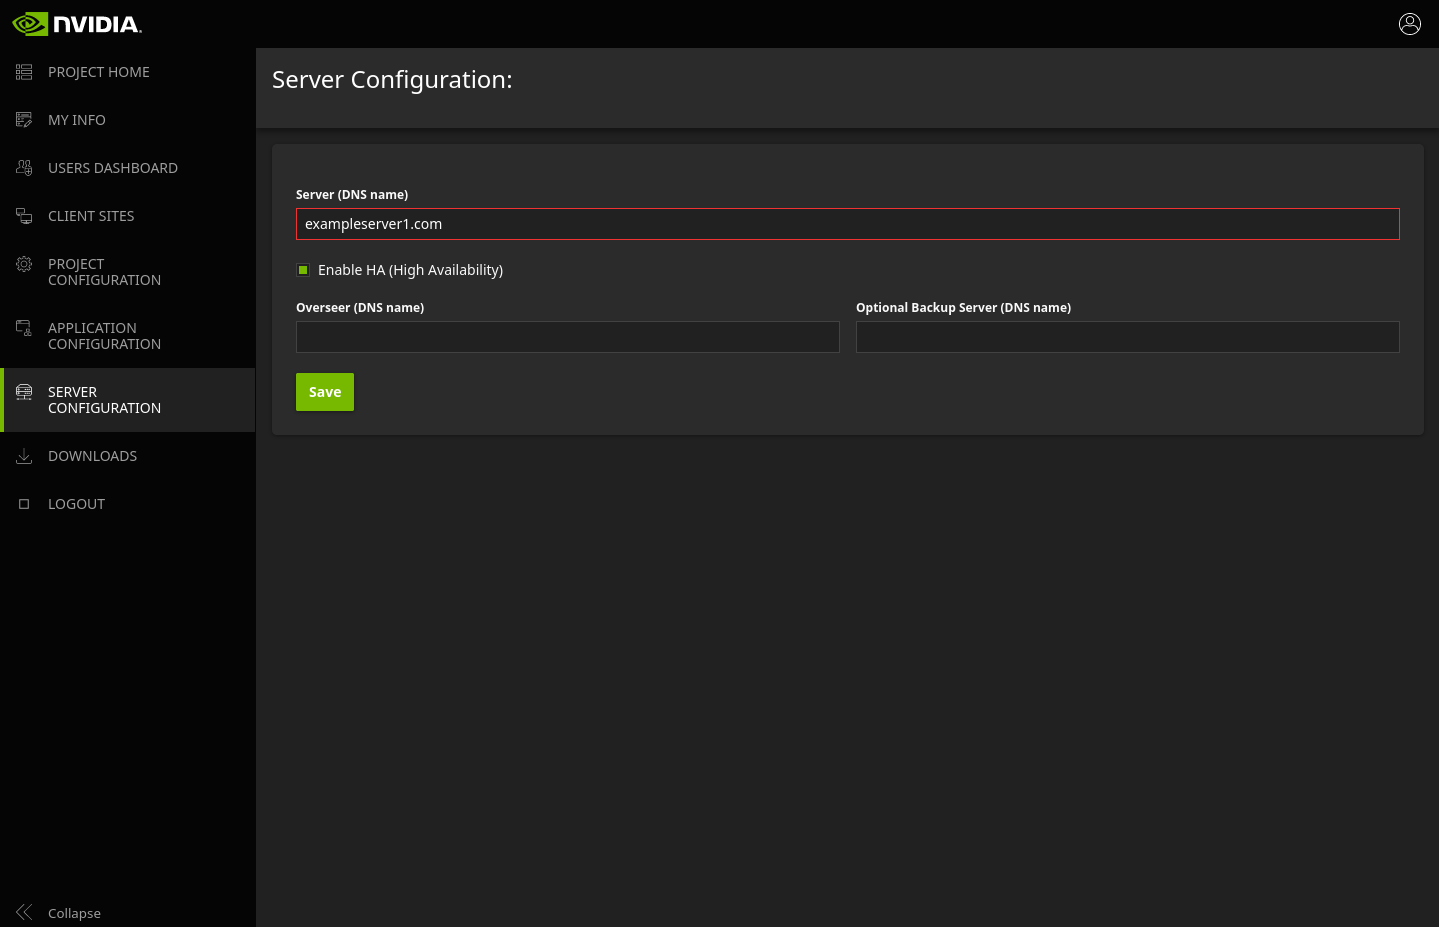Click the NVIDIA logo

(x=77, y=24)
